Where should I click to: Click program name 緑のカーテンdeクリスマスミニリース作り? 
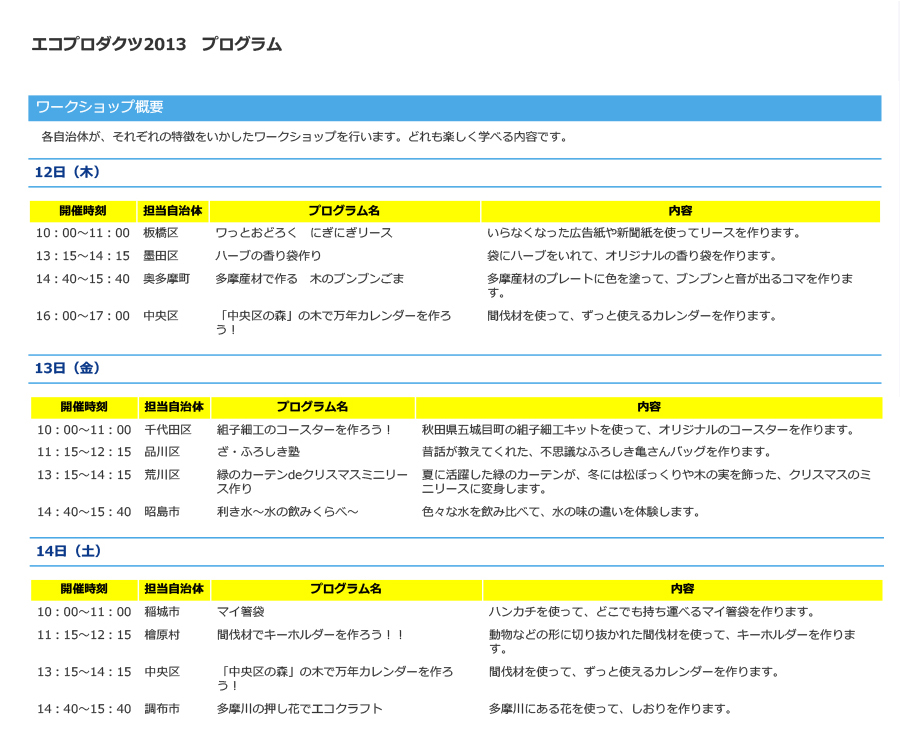[x=312, y=482]
